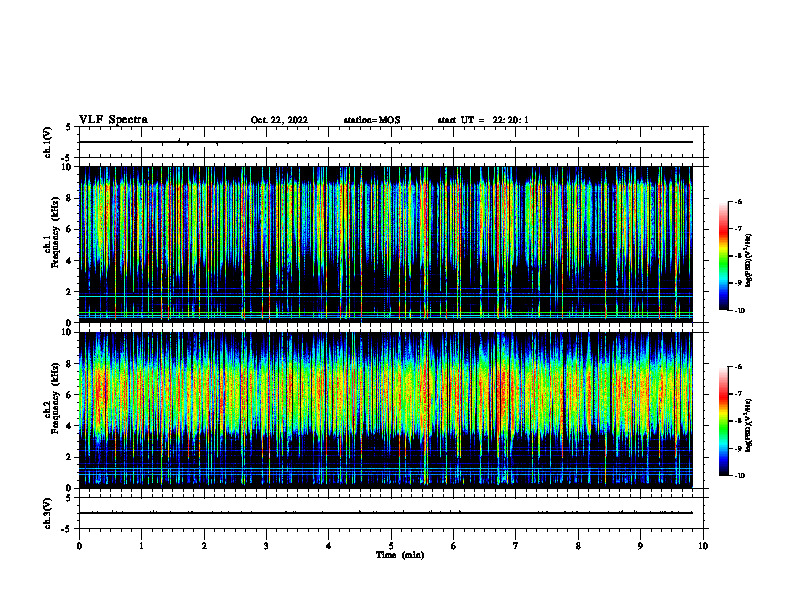Viewport: 792px width, 612px height.
Task: Click the '0' tick on the time axis
Action: [79, 546]
